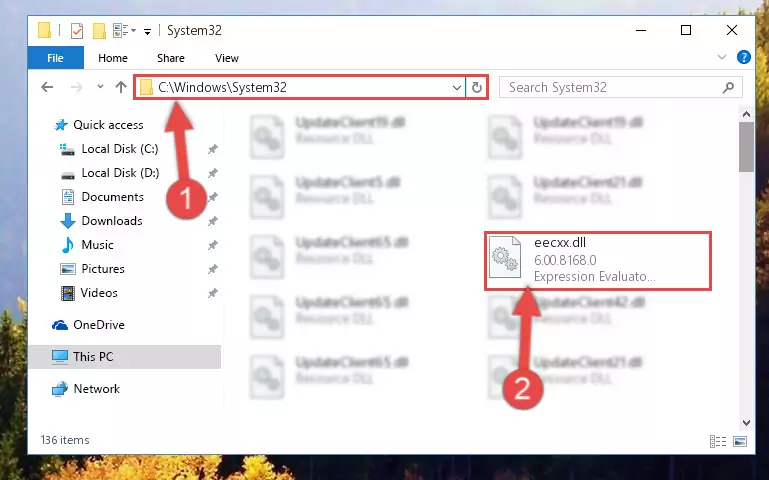
Task: Click the pin icon next to Music
Action: click(x=212, y=245)
